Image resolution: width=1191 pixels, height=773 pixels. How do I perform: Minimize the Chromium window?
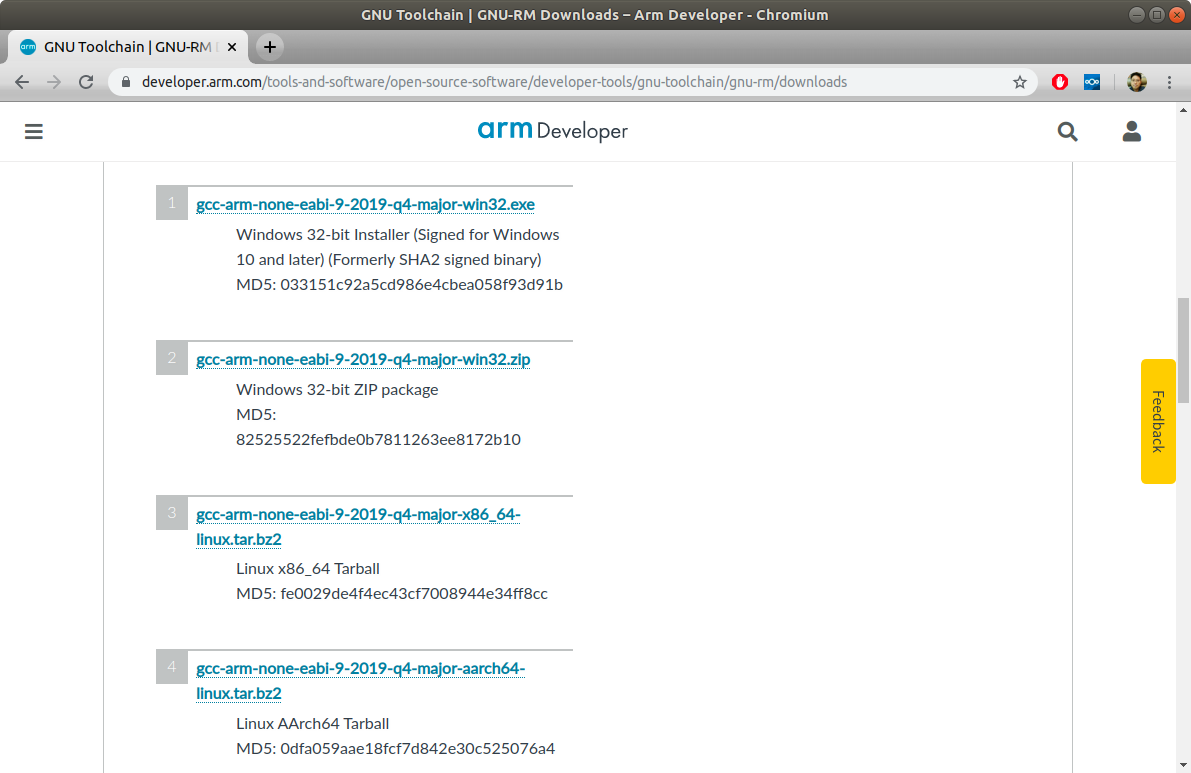[x=1136, y=14]
